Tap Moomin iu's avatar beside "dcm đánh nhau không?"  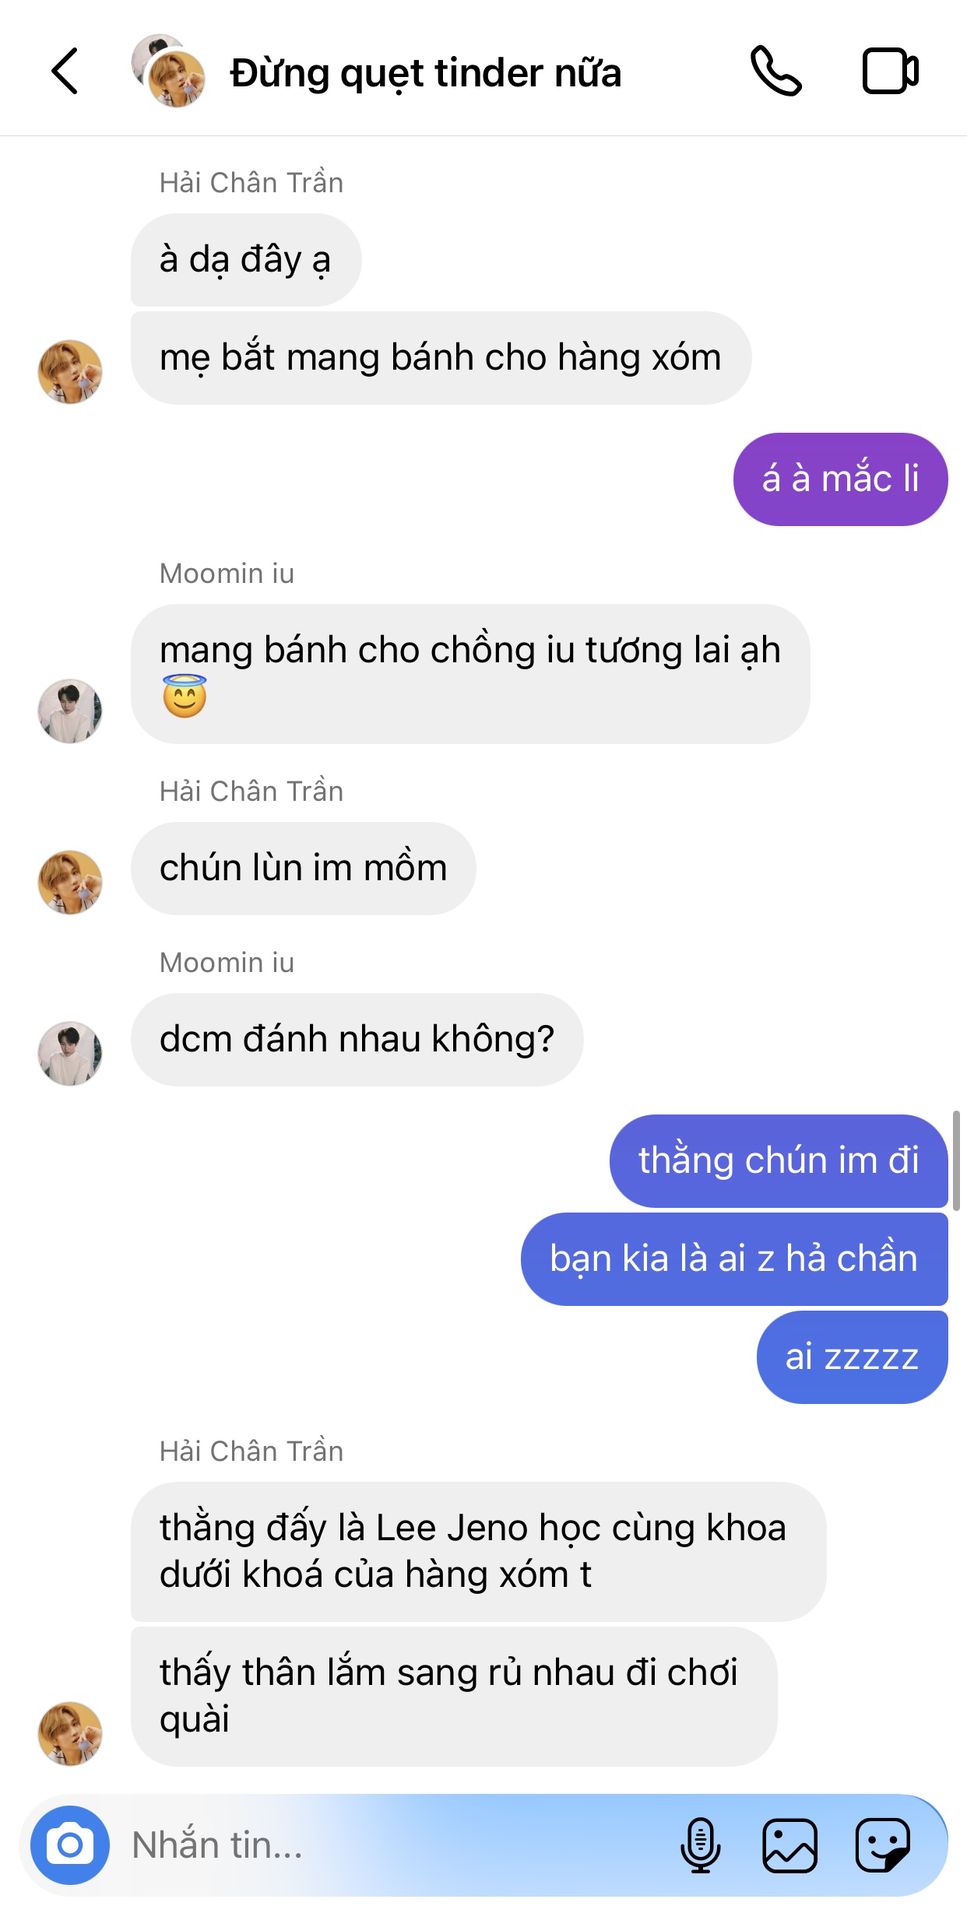click(x=70, y=1053)
